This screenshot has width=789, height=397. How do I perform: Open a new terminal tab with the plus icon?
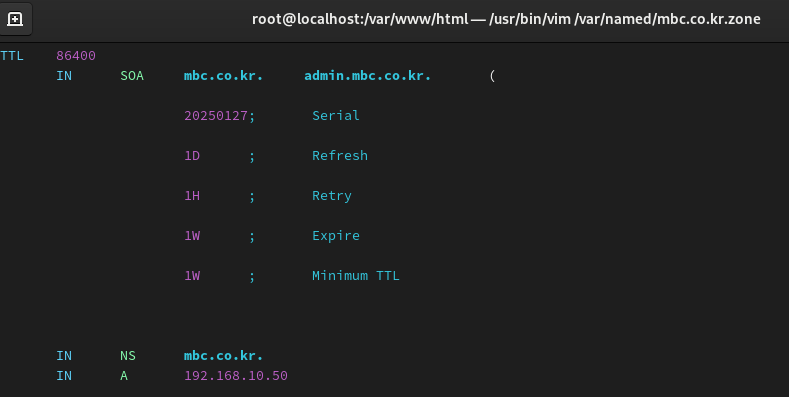(x=15, y=19)
